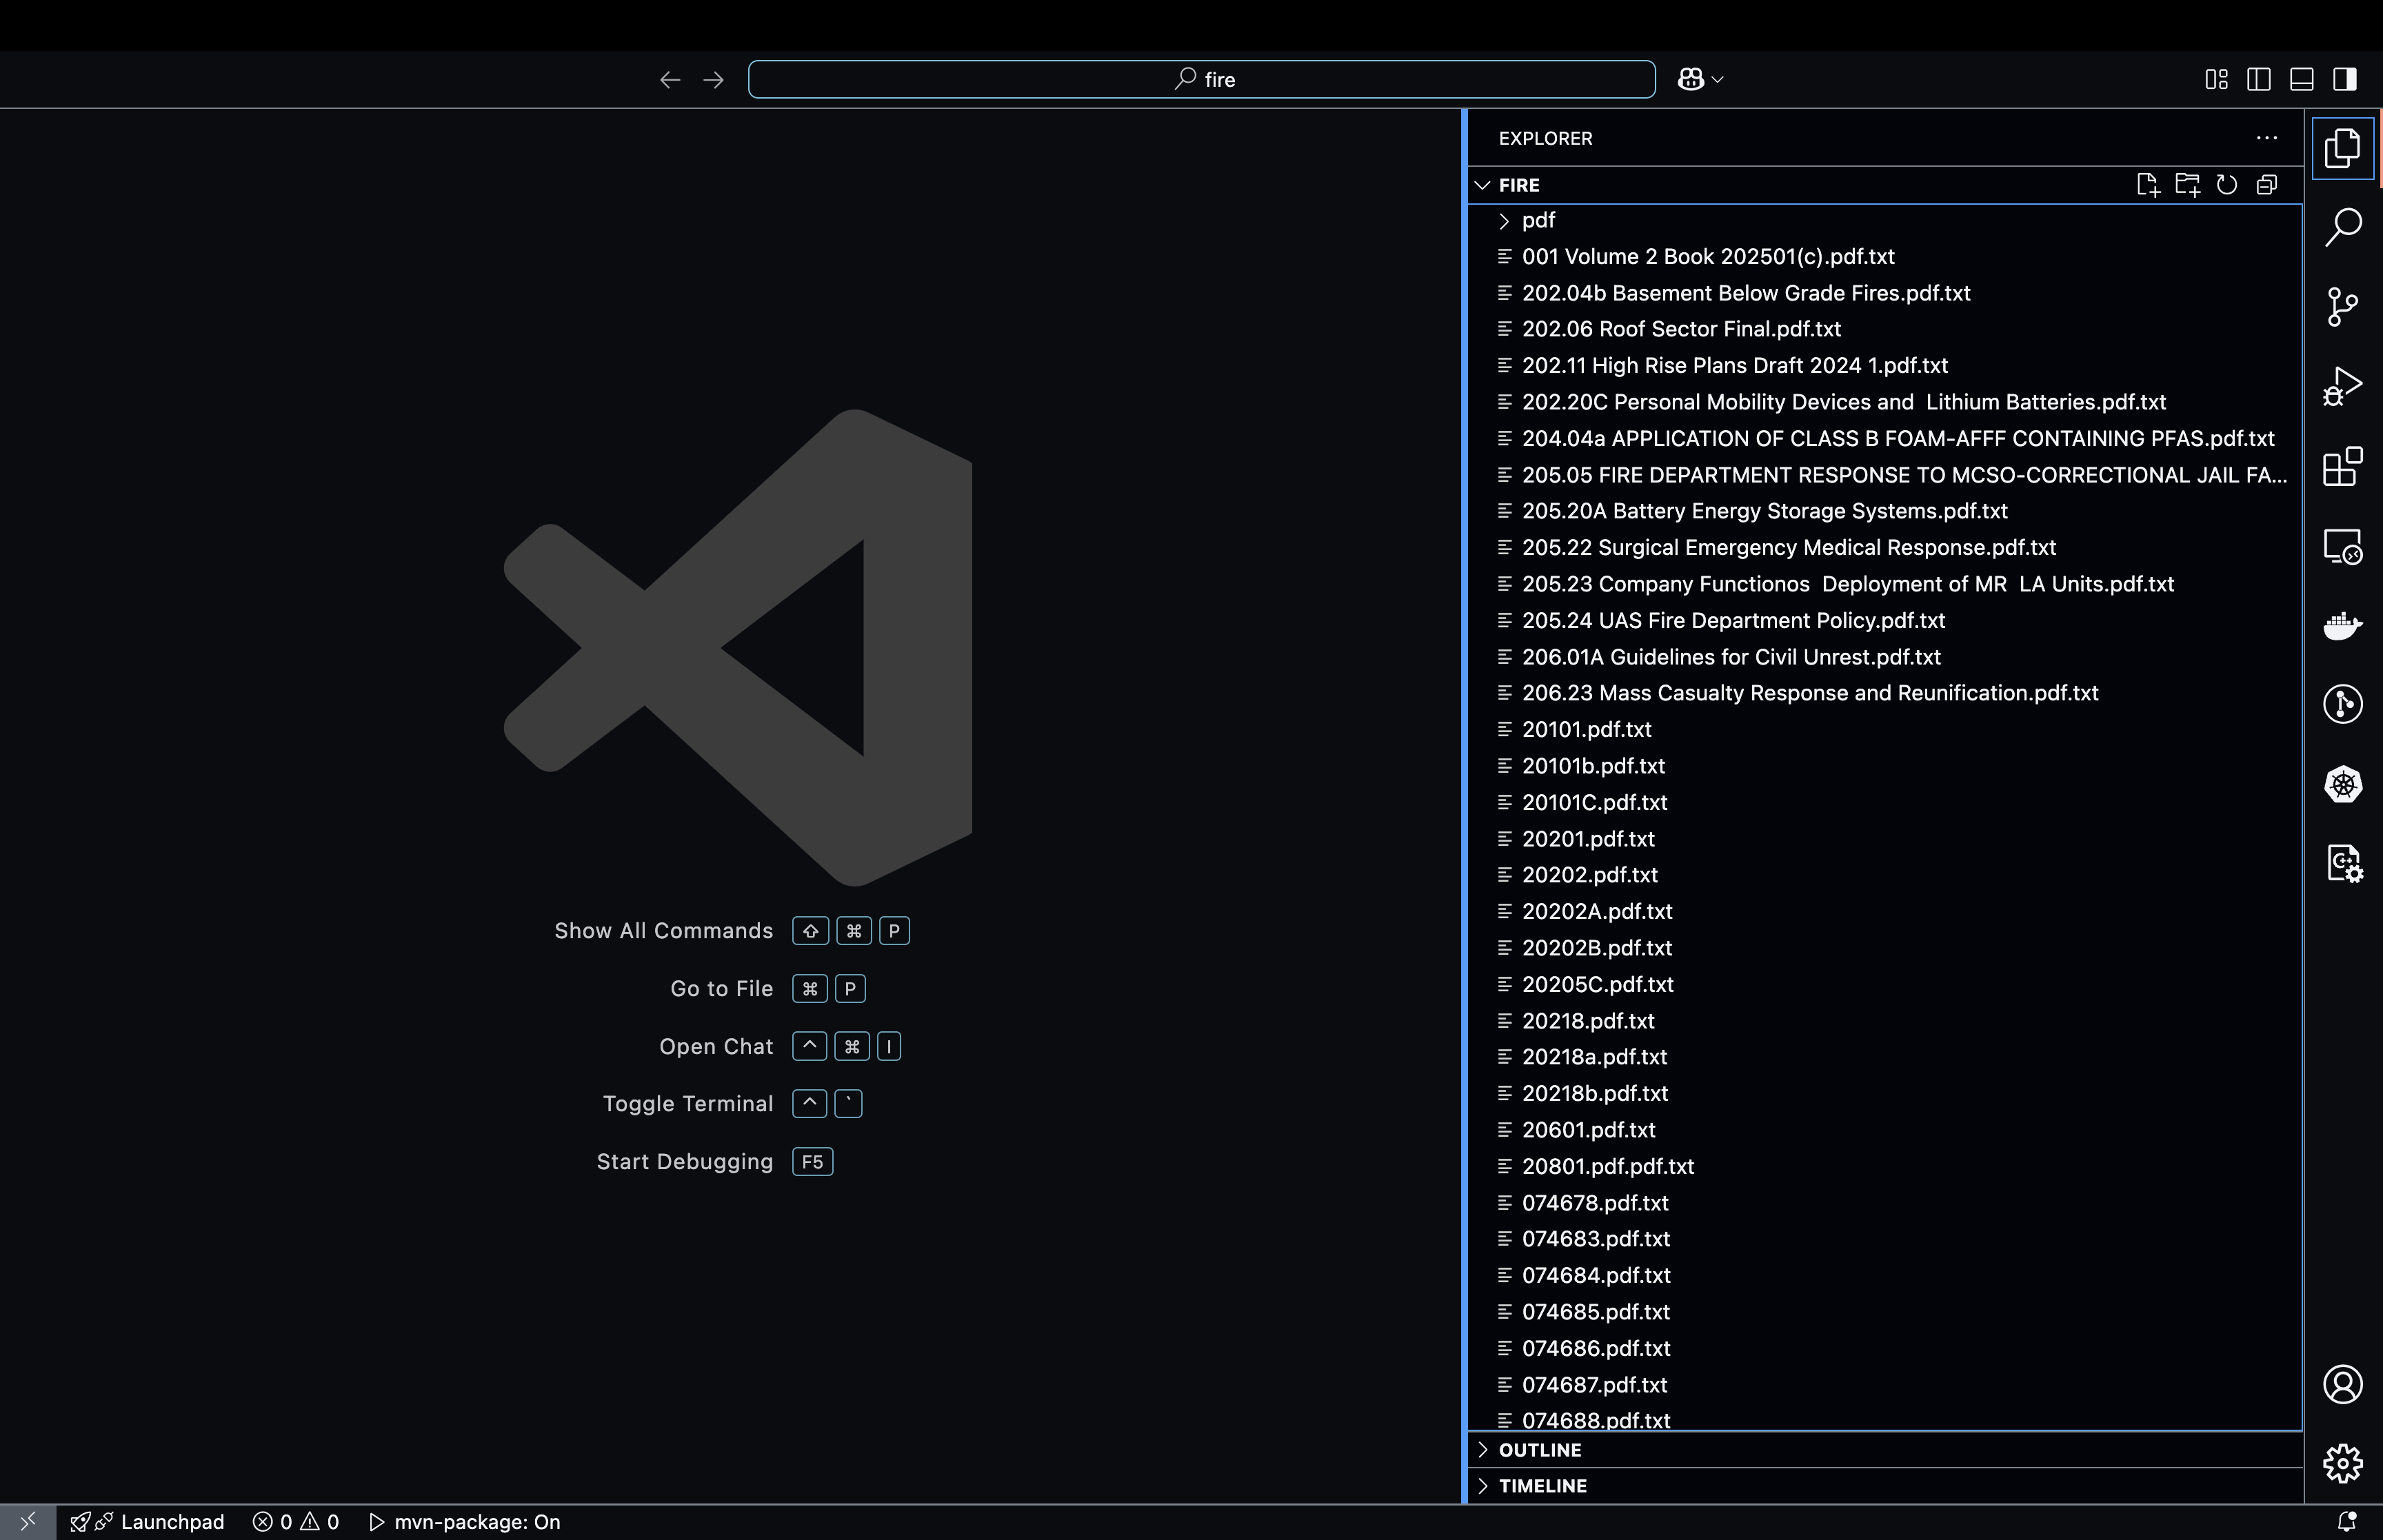The image size is (2383, 1540).
Task: Expand the pdf folder
Action: (1538, 220)
